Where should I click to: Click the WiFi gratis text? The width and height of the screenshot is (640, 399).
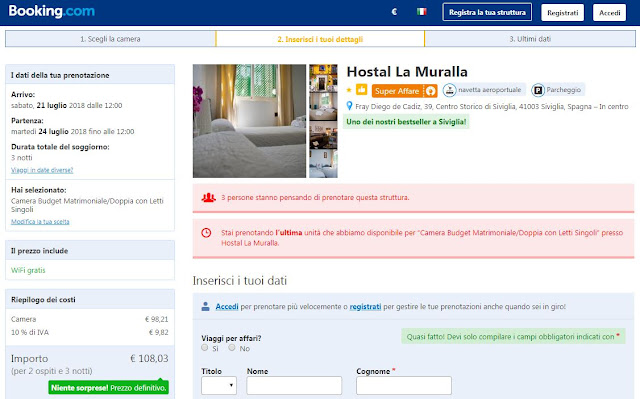point(28,270)
